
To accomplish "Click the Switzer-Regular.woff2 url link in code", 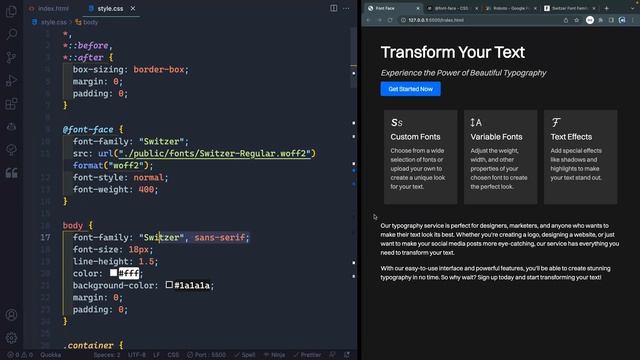I will [x=214, y=153].
